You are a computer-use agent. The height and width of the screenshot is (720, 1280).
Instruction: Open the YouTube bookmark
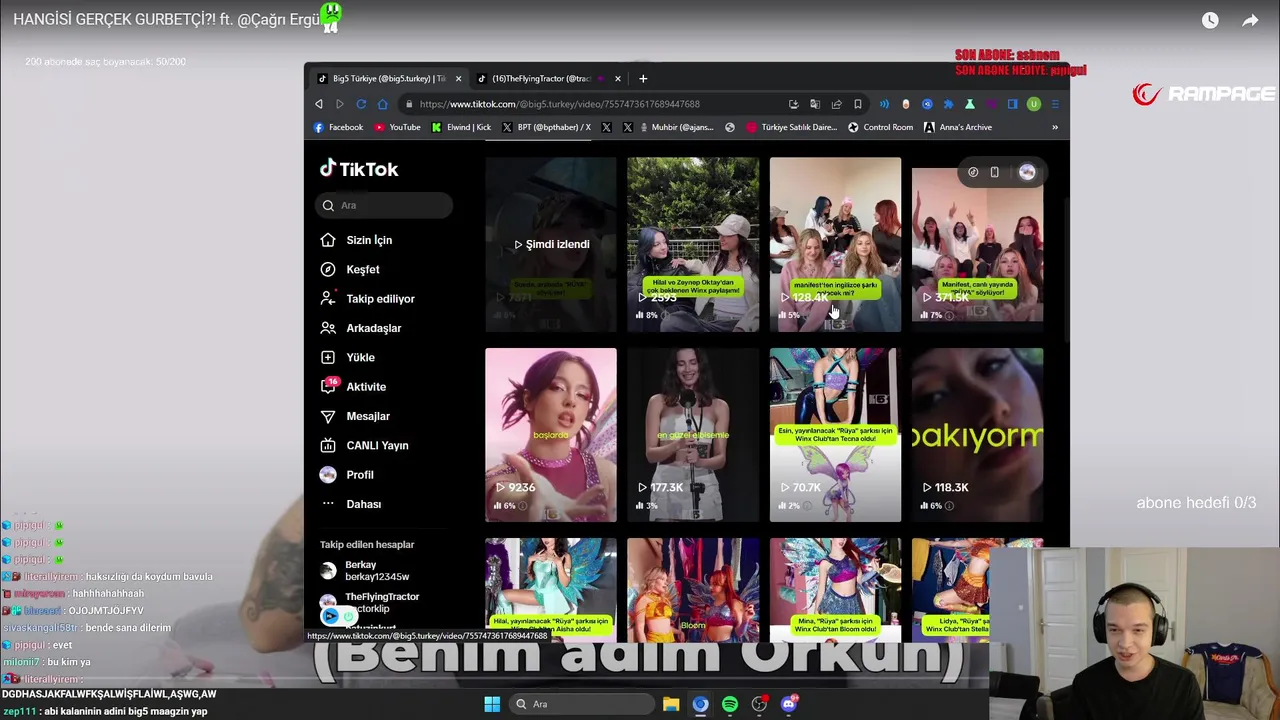click(397, 127)
